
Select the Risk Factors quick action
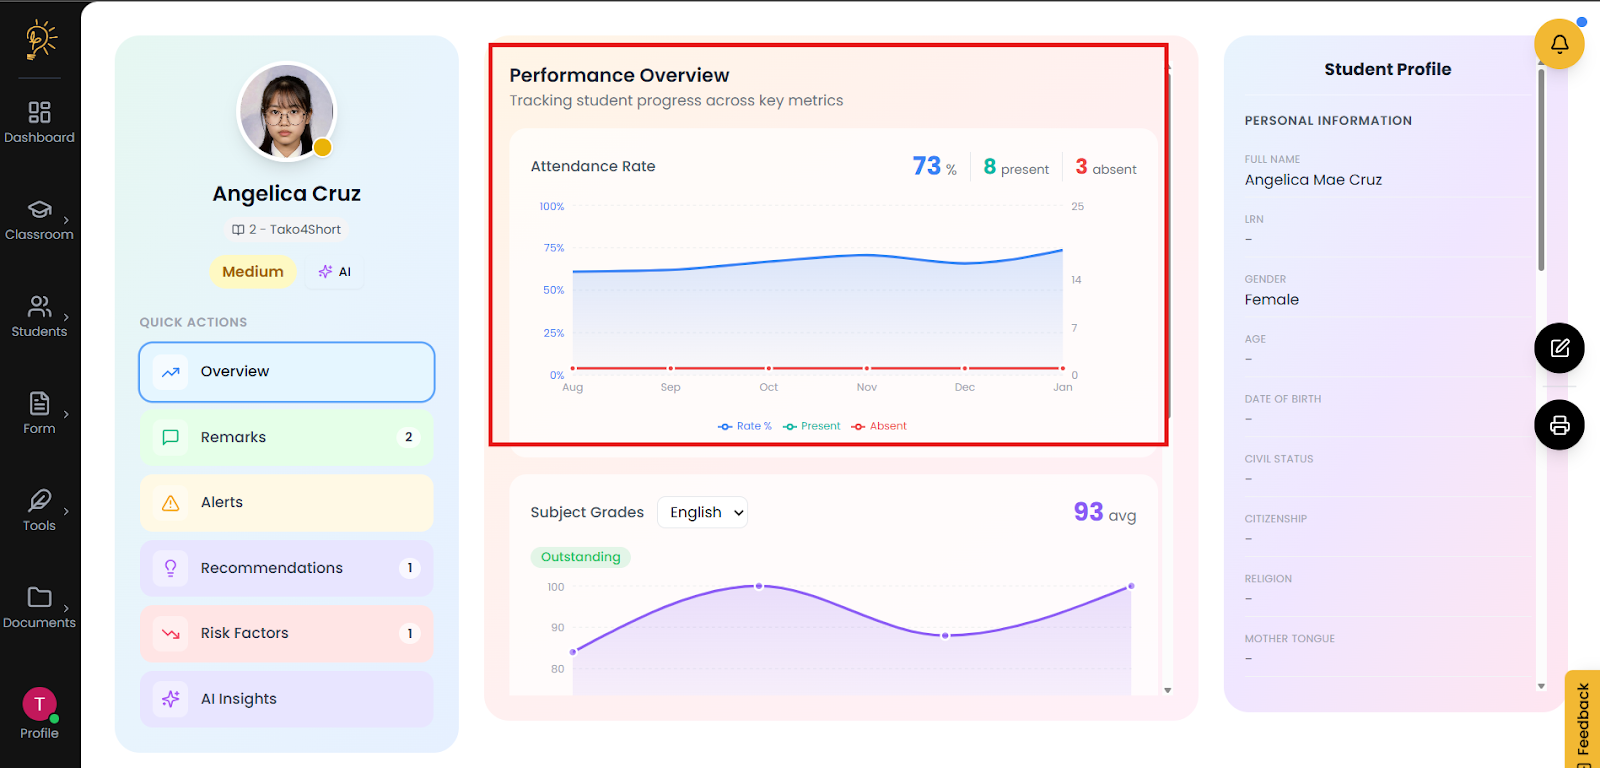tap(287, 633)
